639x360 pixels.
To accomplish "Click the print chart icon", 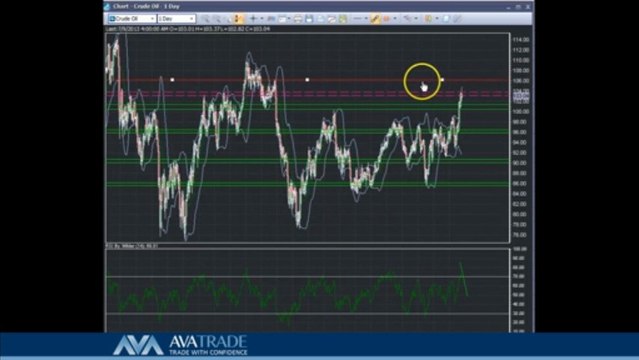I will coord(298,19).
